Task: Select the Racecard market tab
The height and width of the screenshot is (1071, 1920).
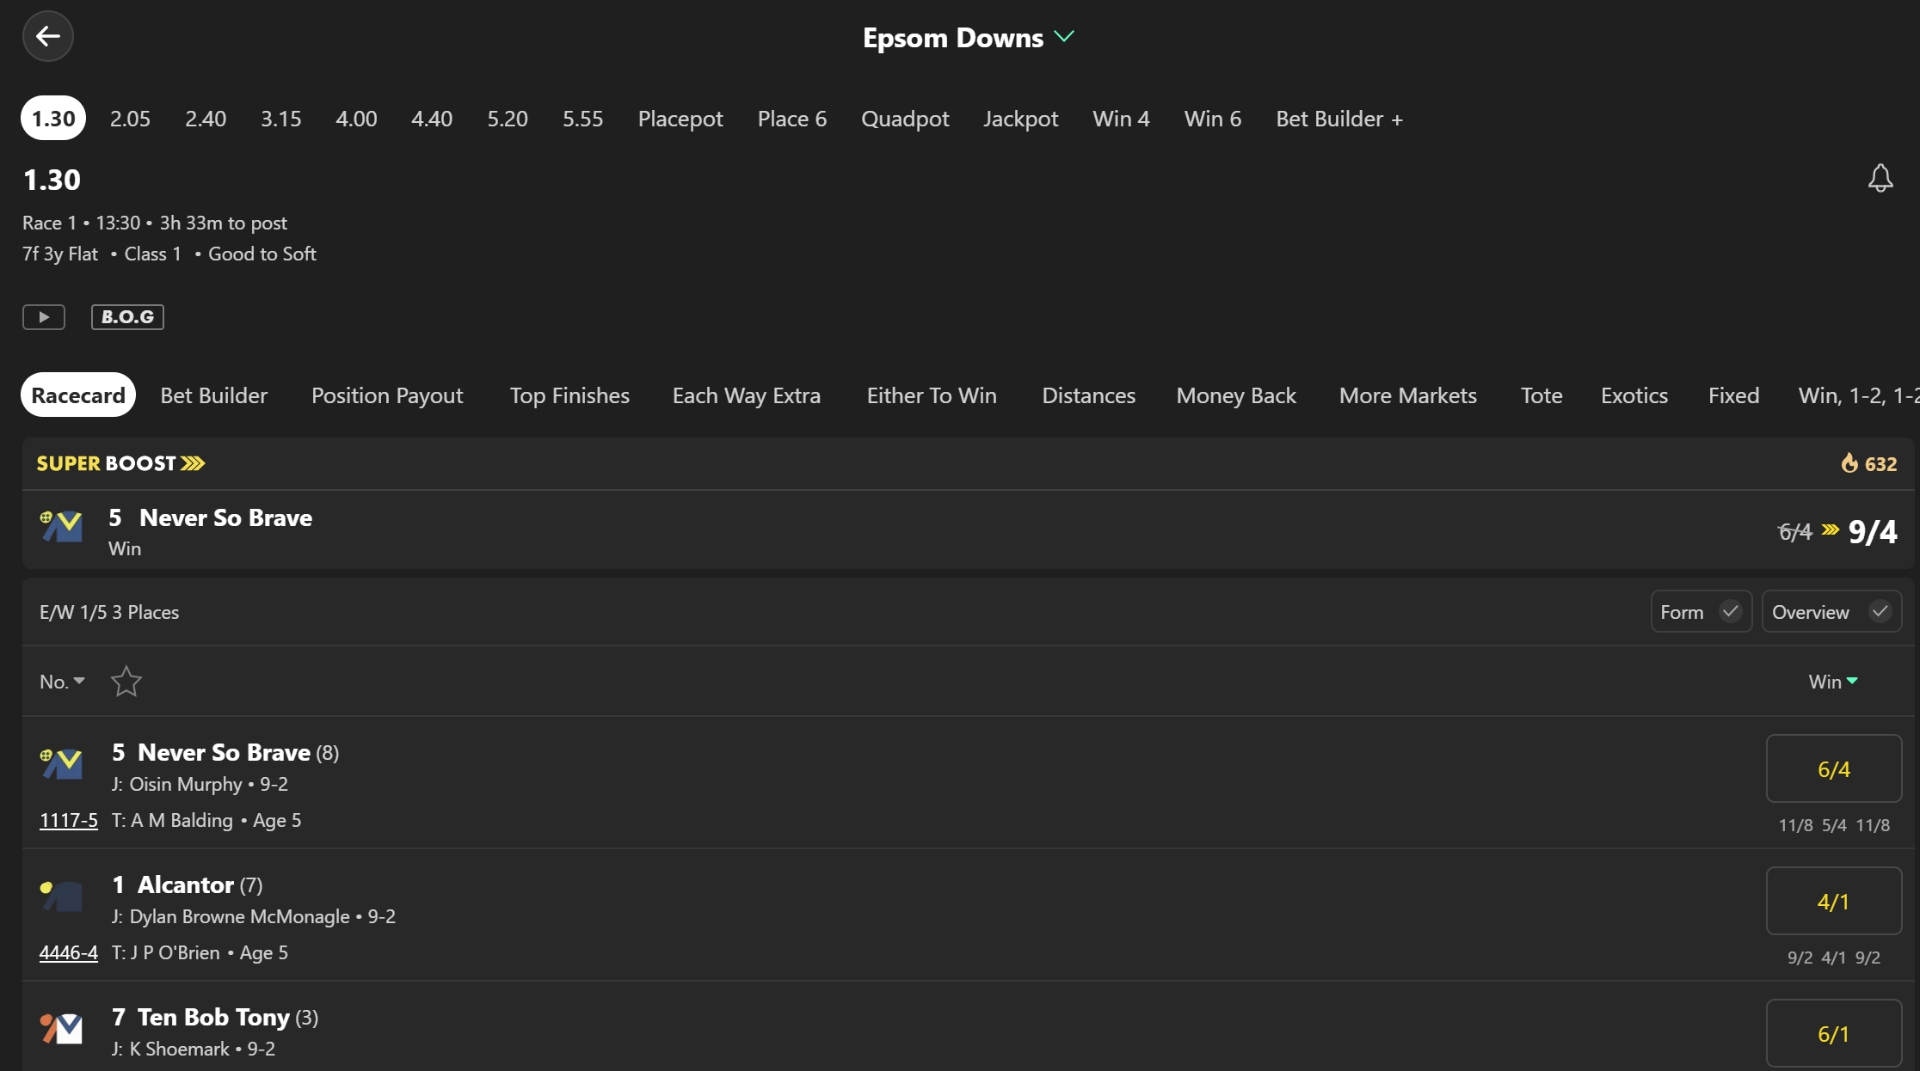Action: pos(78,395)
